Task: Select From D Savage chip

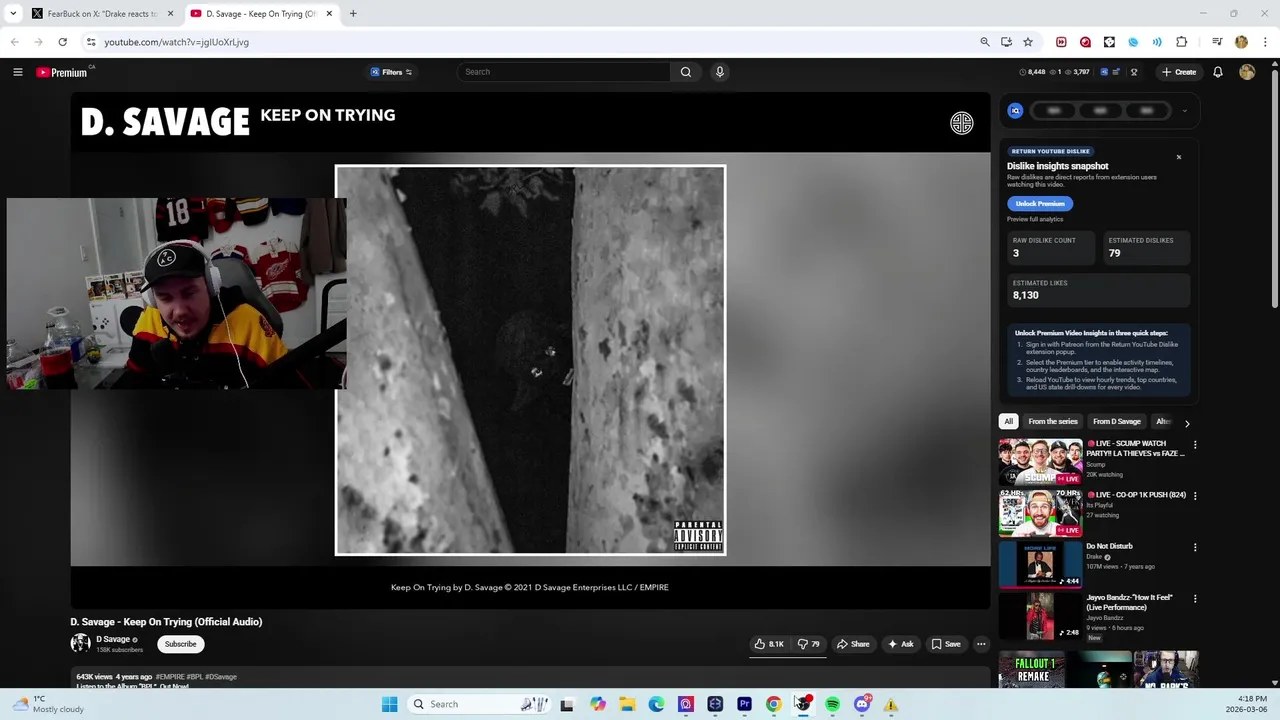Action: pyautogui.click(x=1117, y=422)
